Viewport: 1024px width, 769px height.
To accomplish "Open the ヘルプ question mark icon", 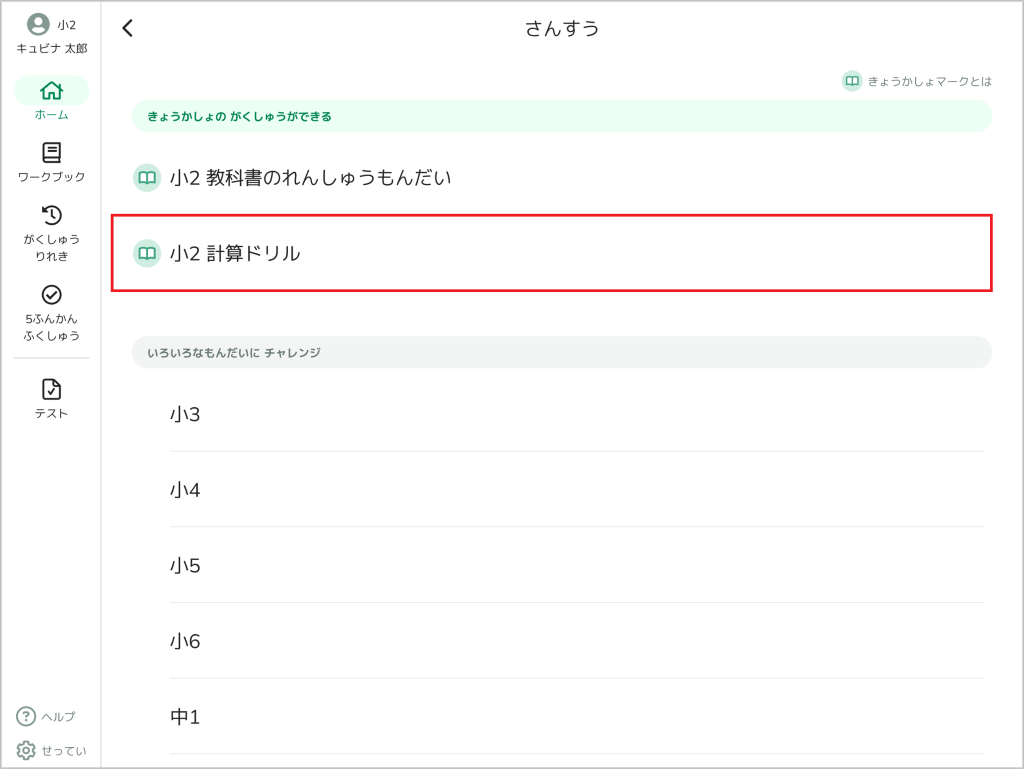I will coord(26,716).
